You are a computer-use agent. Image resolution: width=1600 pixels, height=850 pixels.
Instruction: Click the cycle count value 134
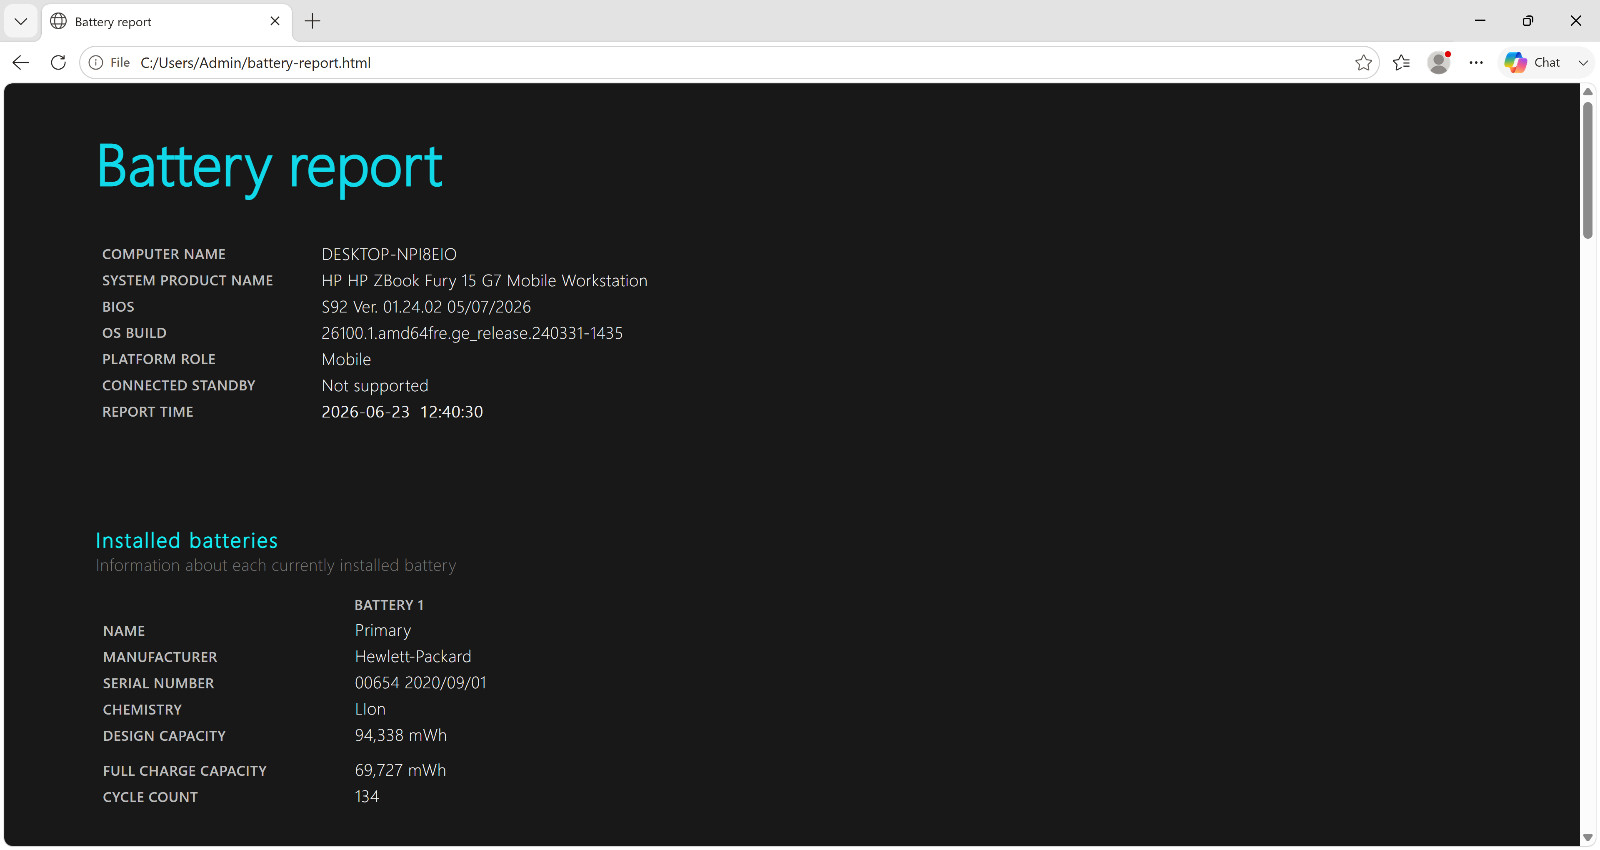[x=367, y=797]
